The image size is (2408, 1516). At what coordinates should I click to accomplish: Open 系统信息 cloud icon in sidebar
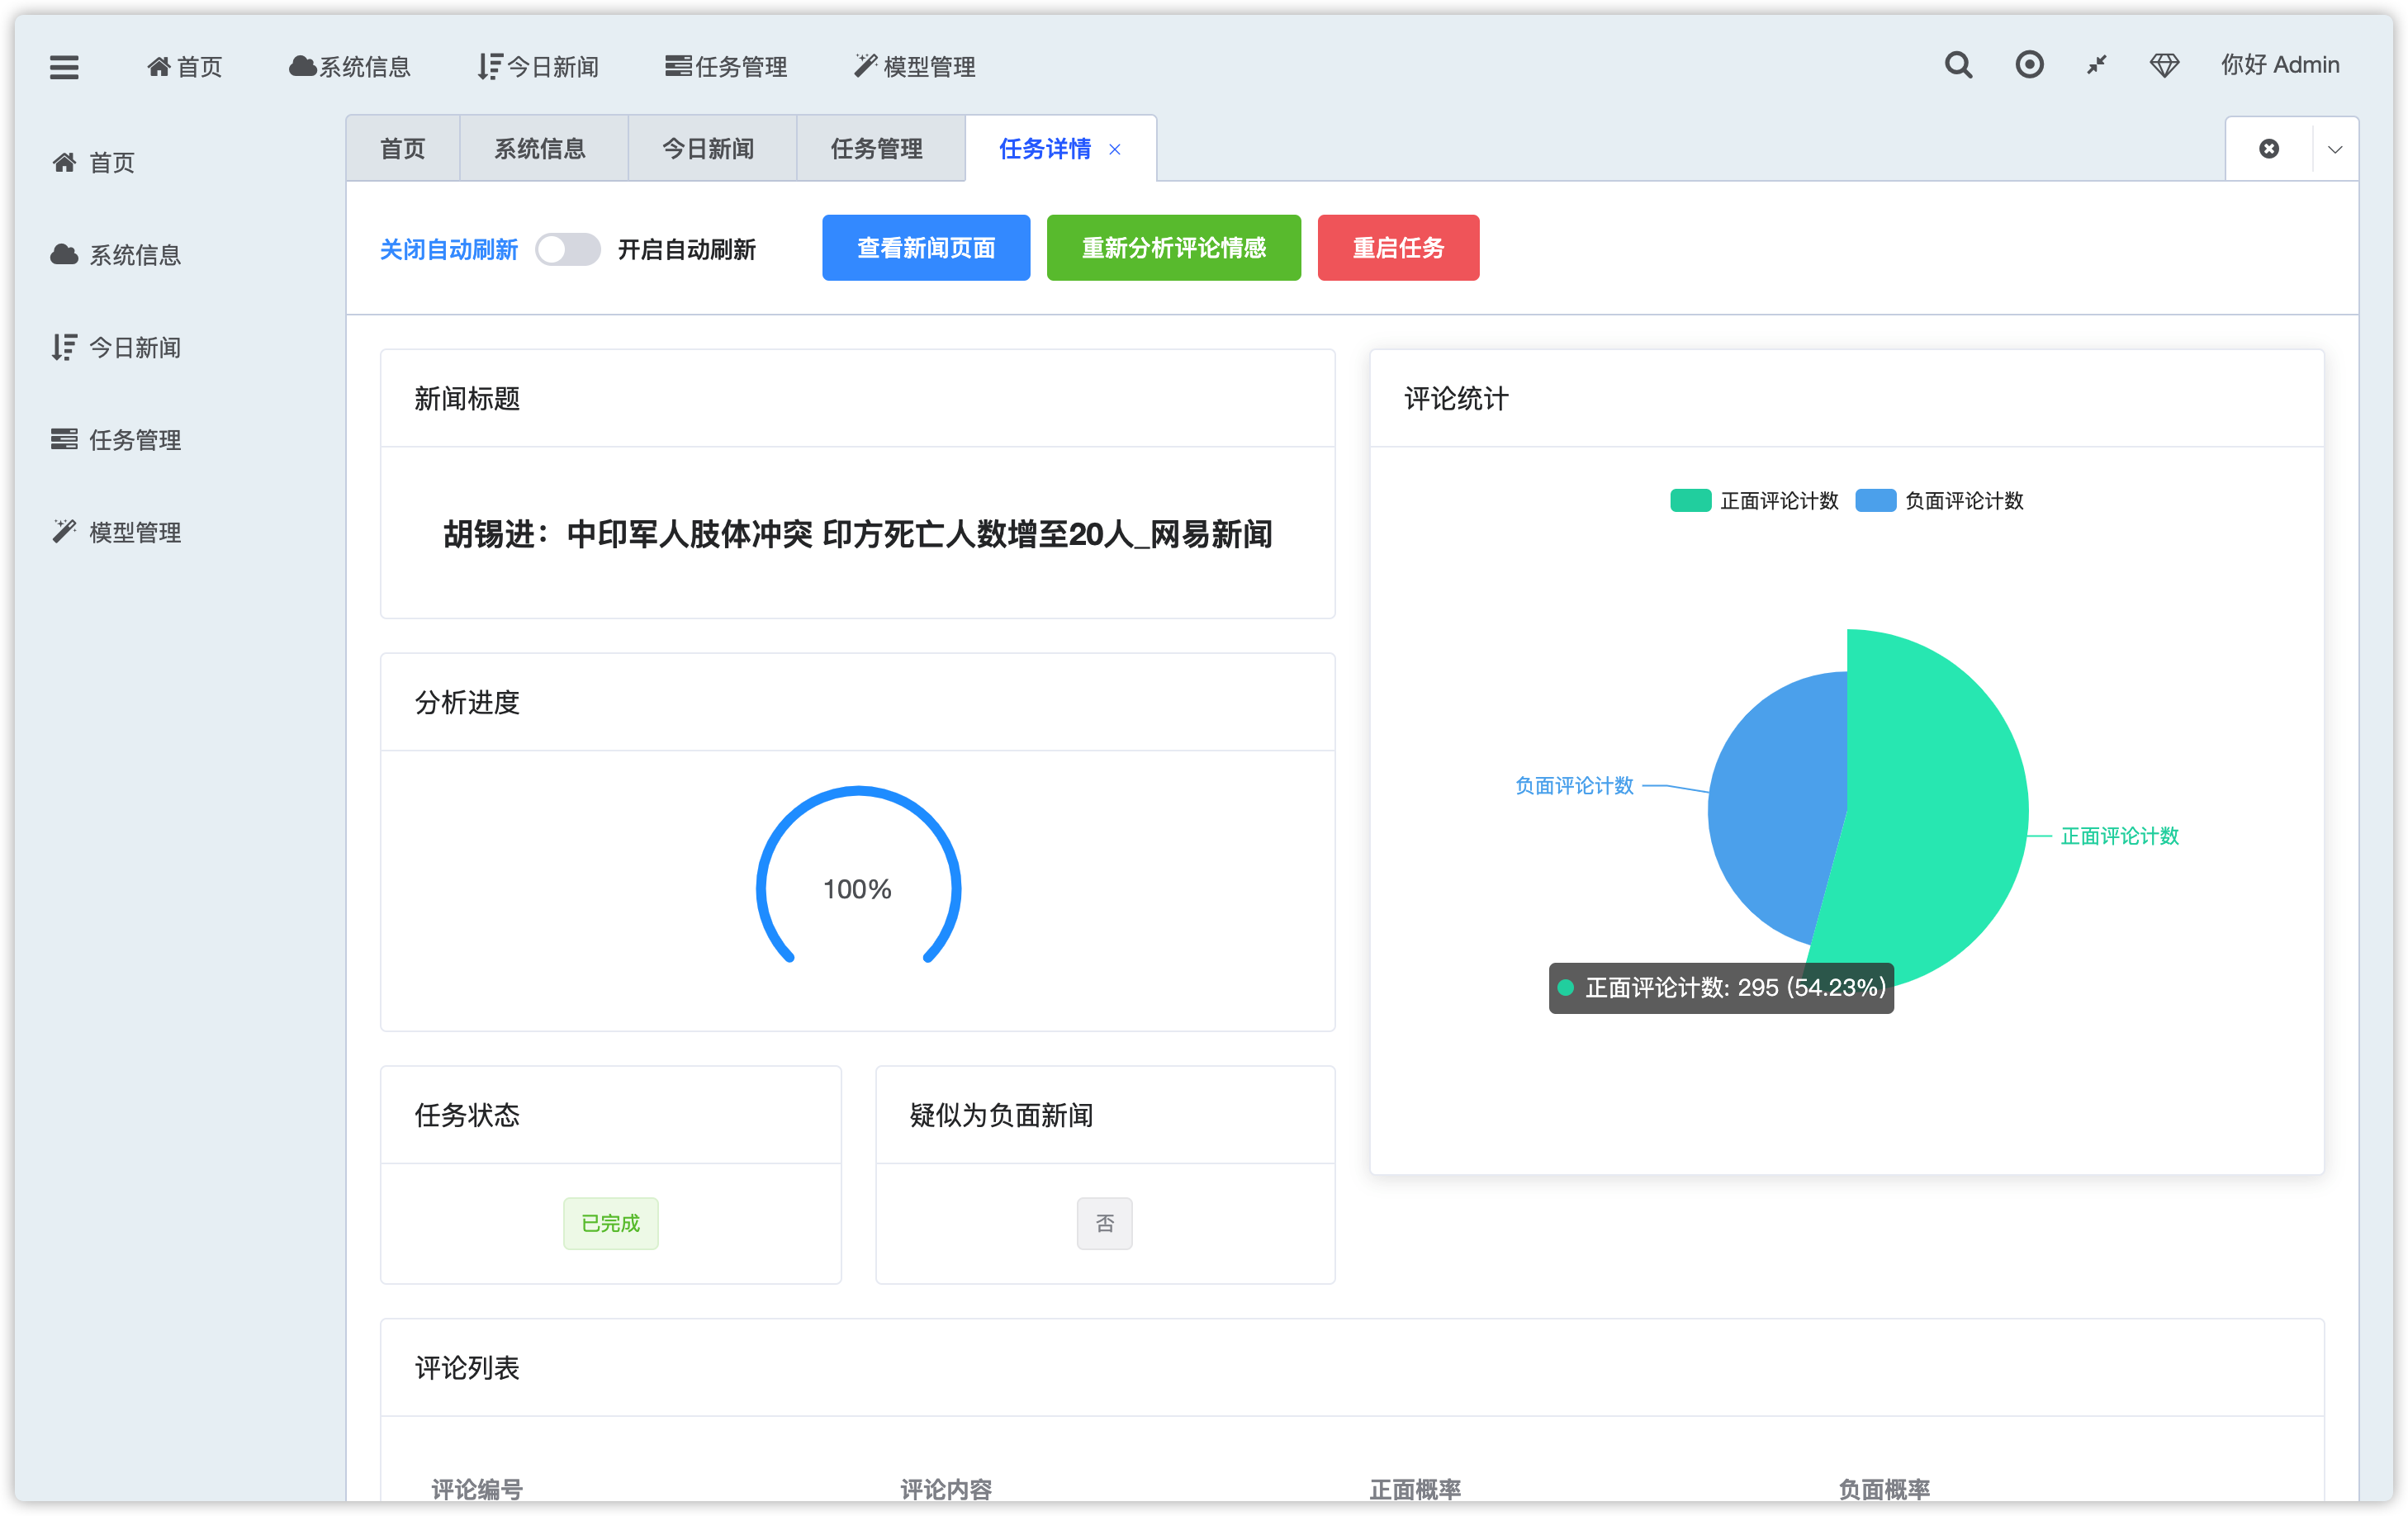tap(65, 255)
